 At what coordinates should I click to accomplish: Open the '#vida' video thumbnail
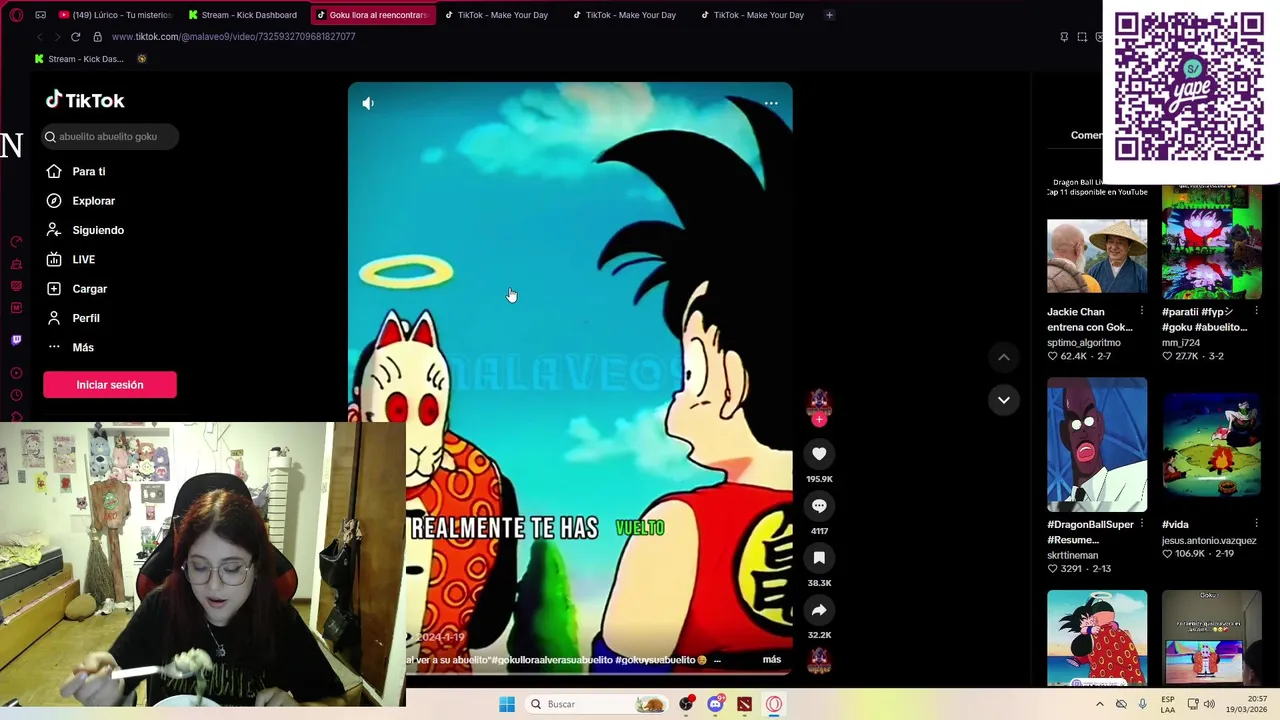1211,445
